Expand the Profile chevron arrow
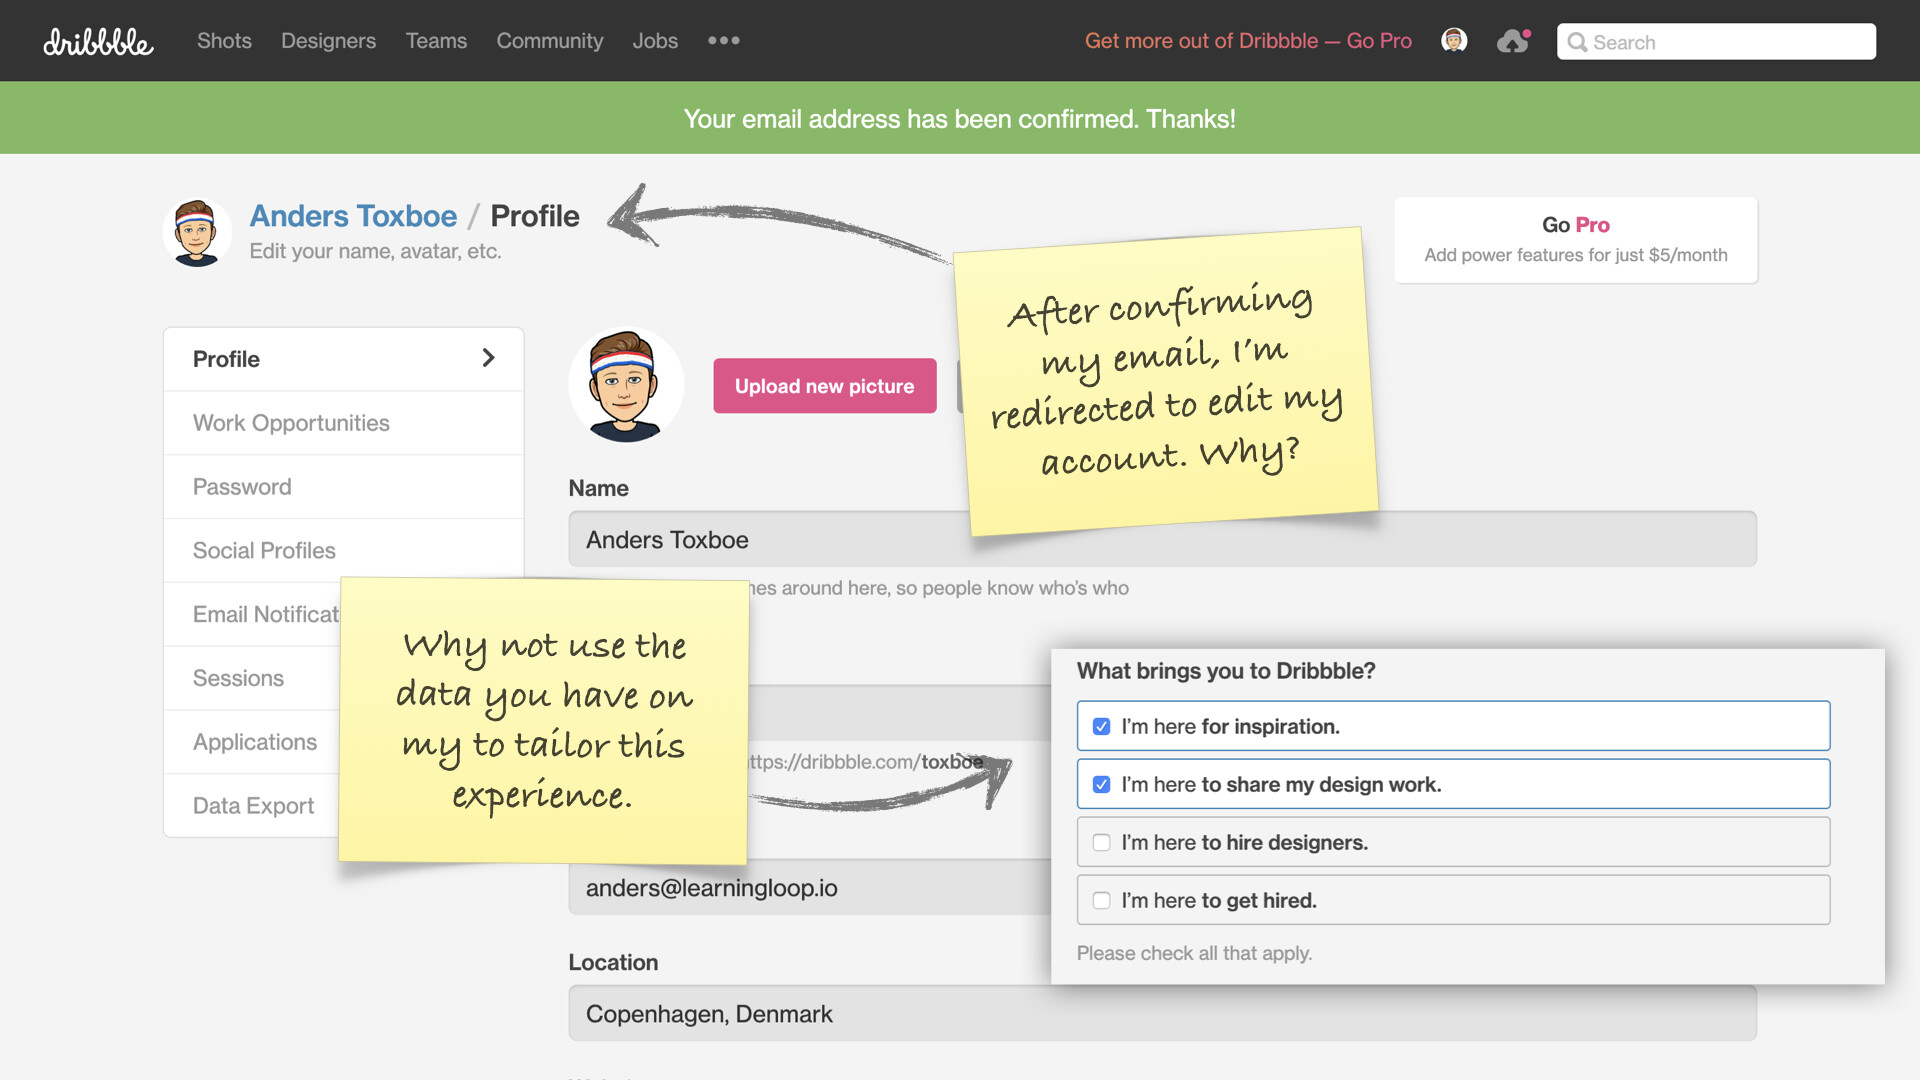The height and width of the screenshot is (1080, 1920). [488, 358]
